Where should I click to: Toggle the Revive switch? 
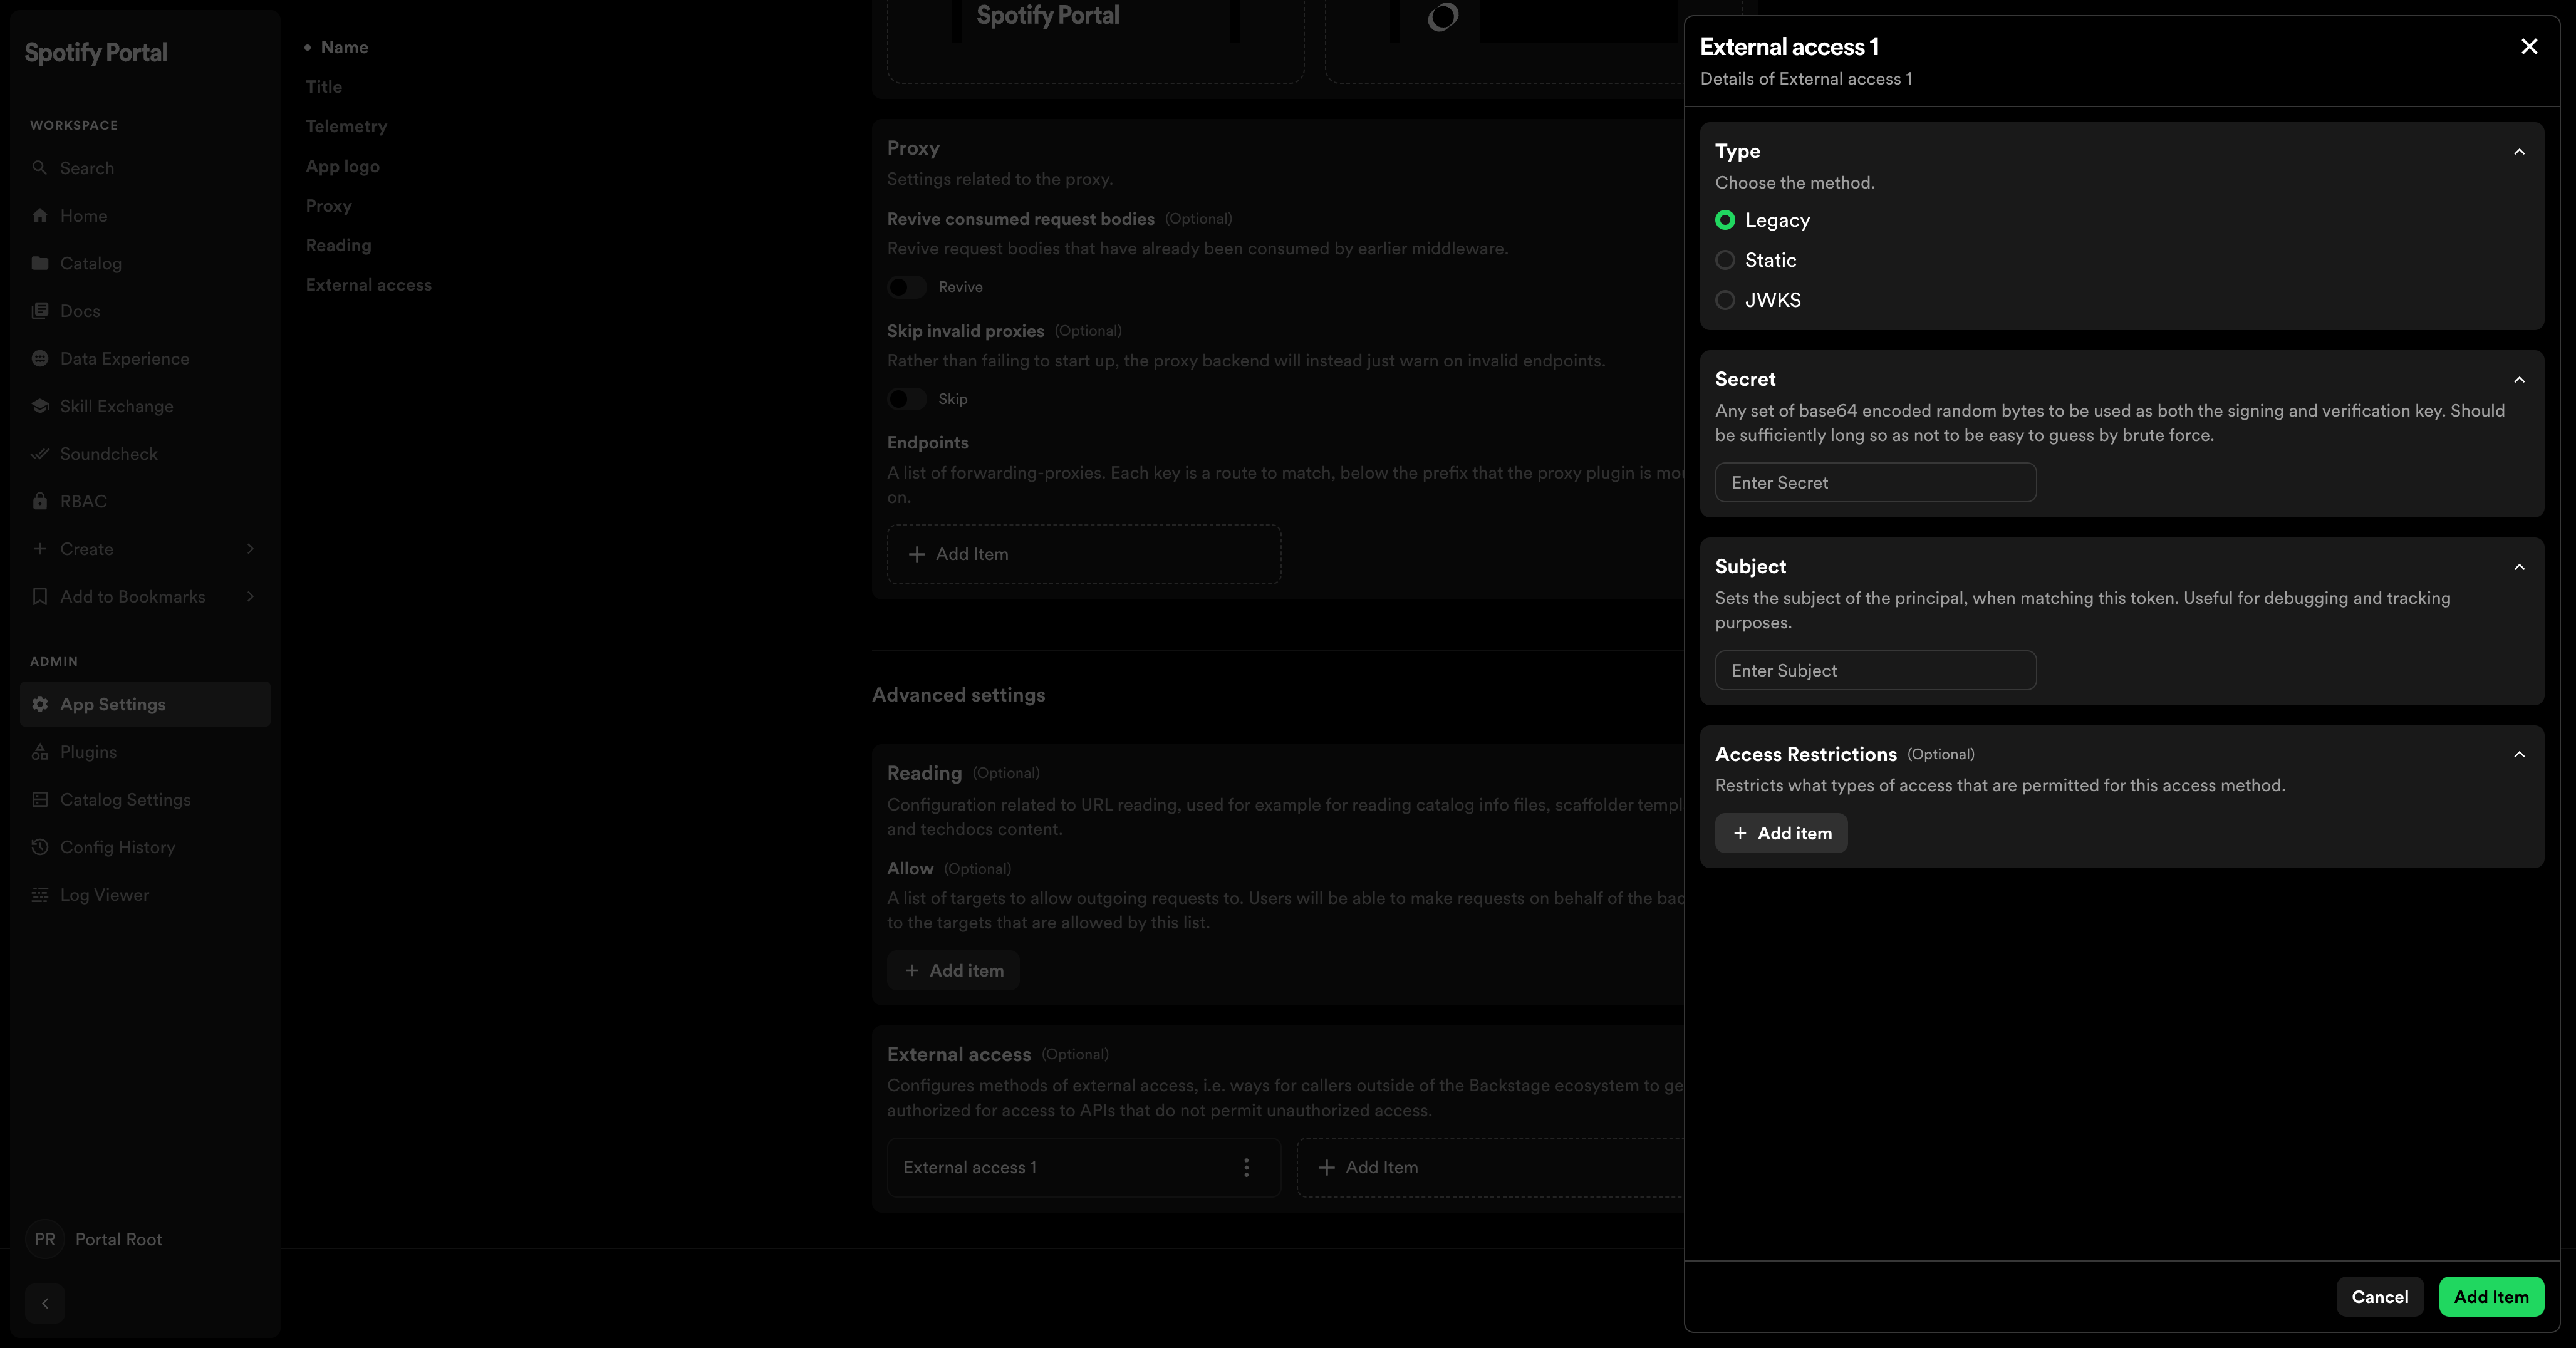(x=907, y=287)
